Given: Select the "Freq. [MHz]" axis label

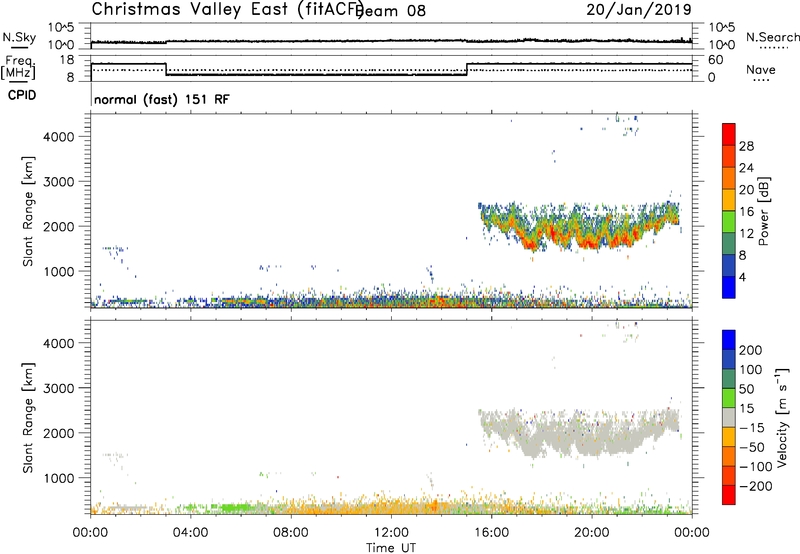Looking at the screenshot, I should point(18,68).
